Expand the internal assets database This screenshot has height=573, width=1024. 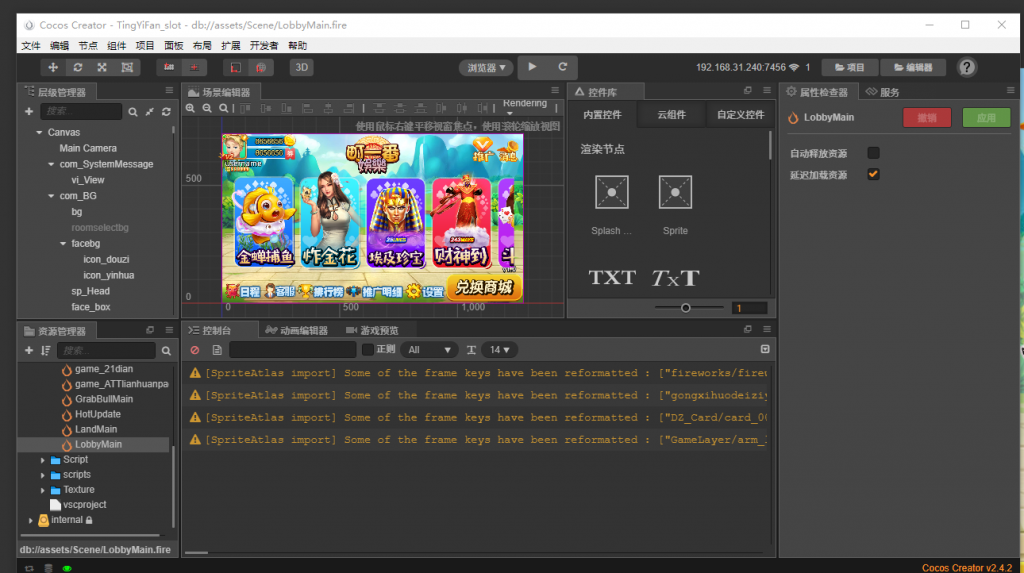[x=30, y=520]
